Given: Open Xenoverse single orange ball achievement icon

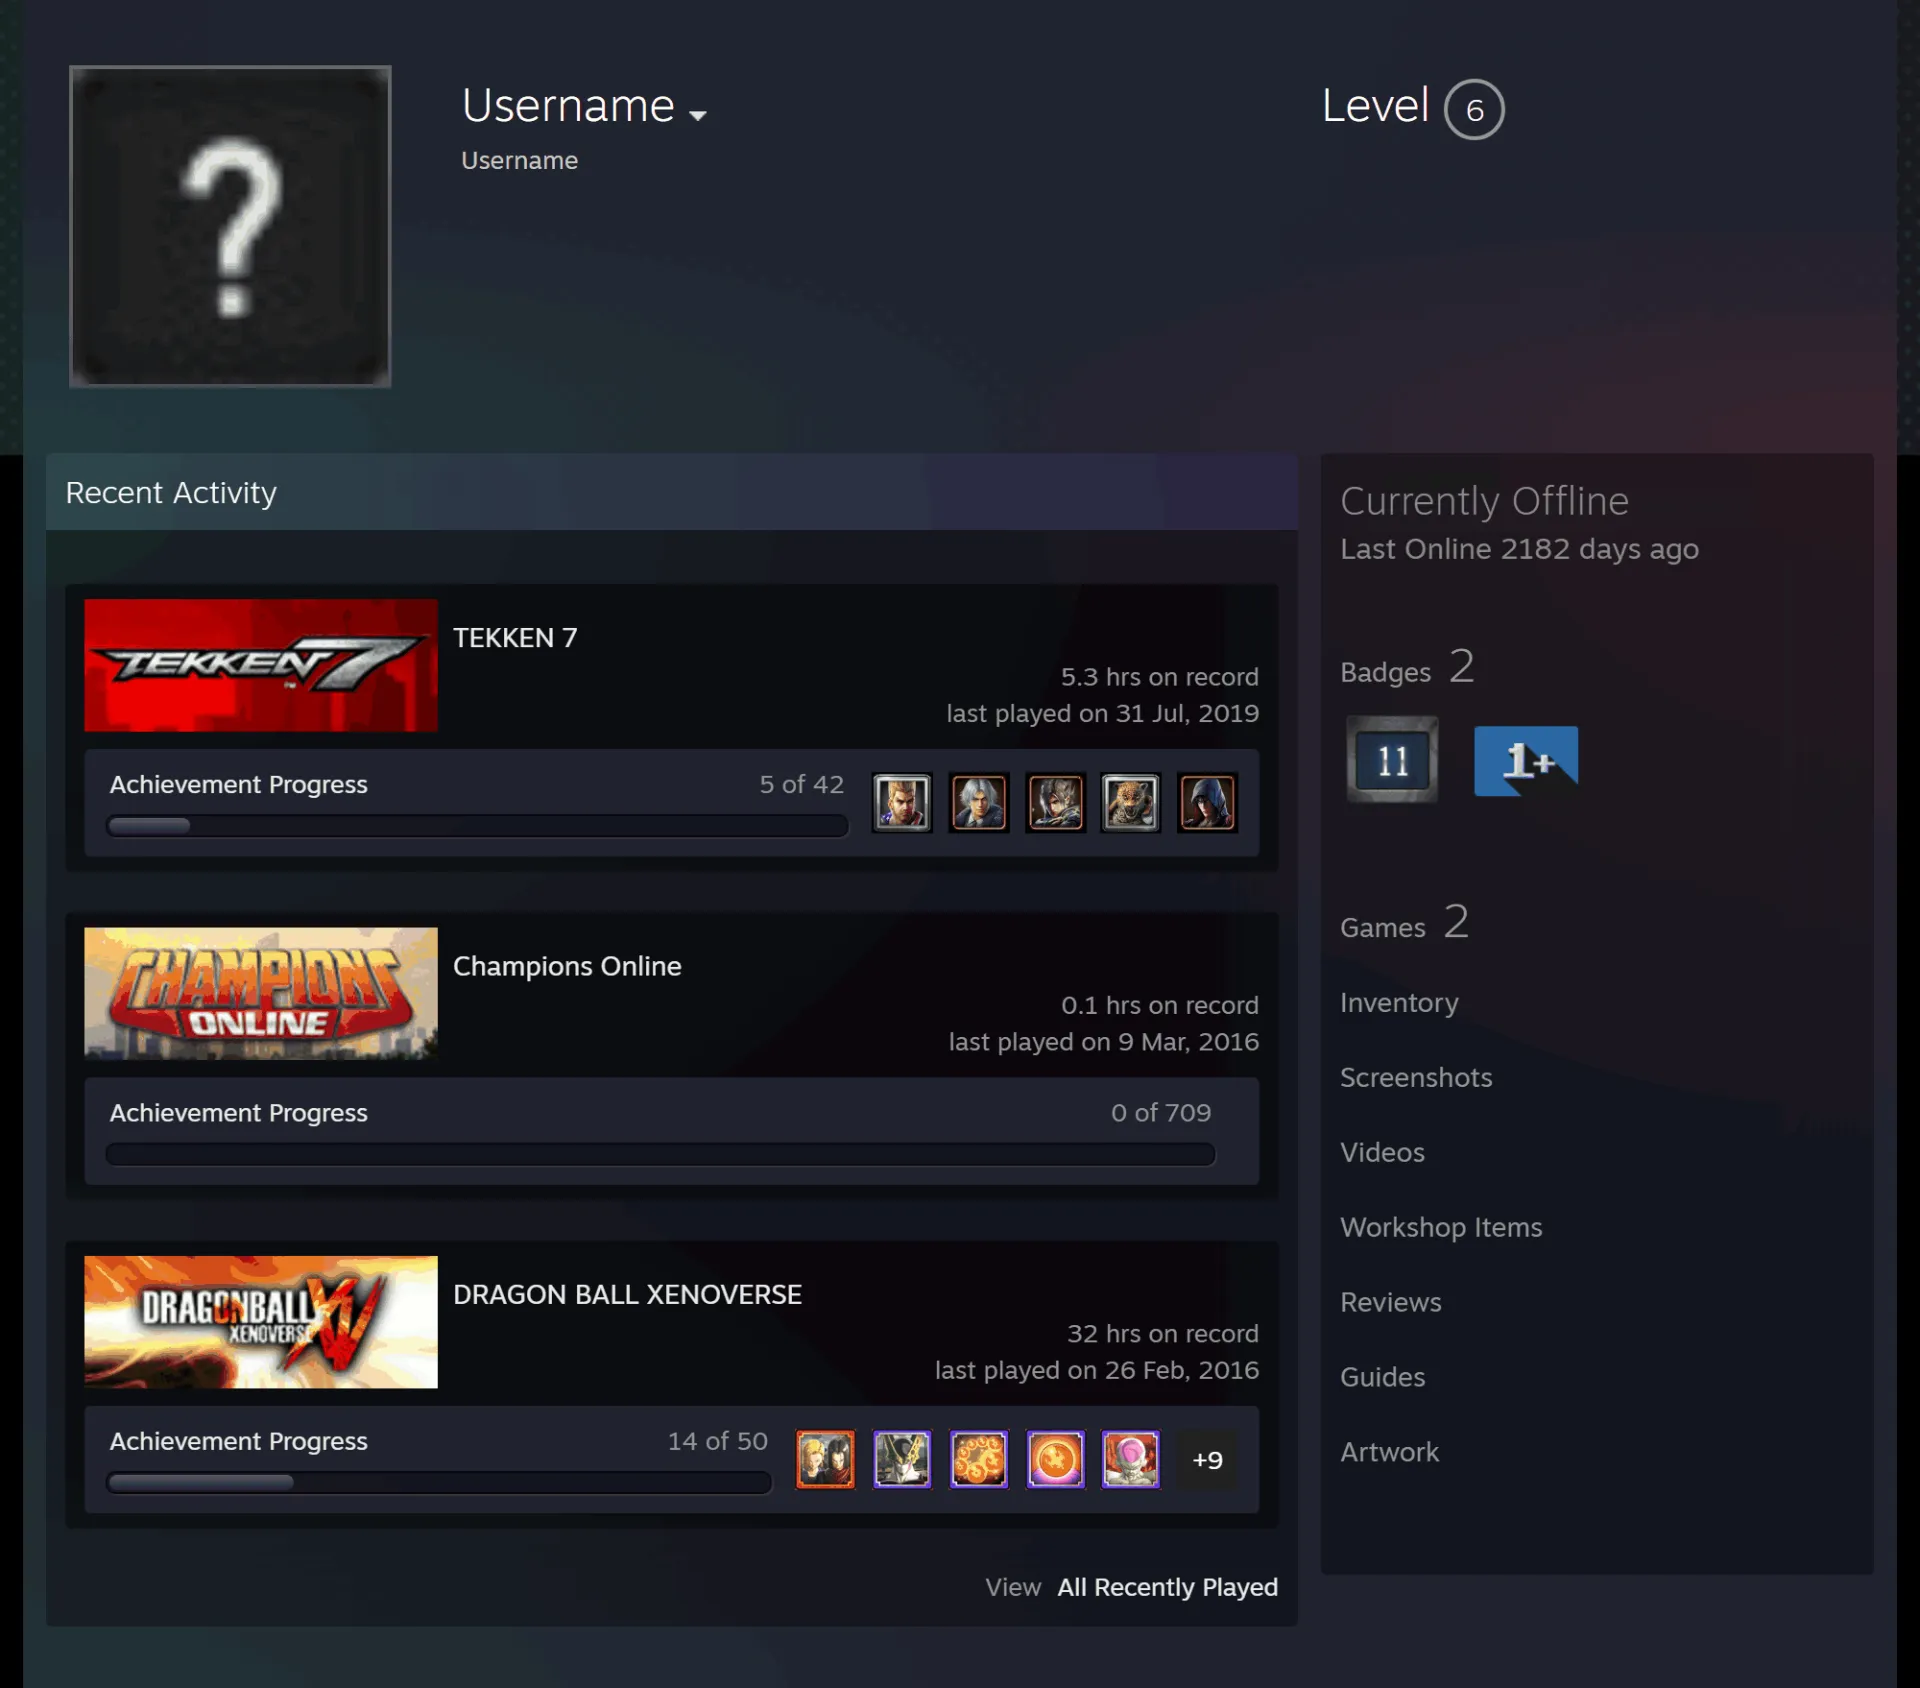Looking at the screenshot, I should (1055, 1459).
